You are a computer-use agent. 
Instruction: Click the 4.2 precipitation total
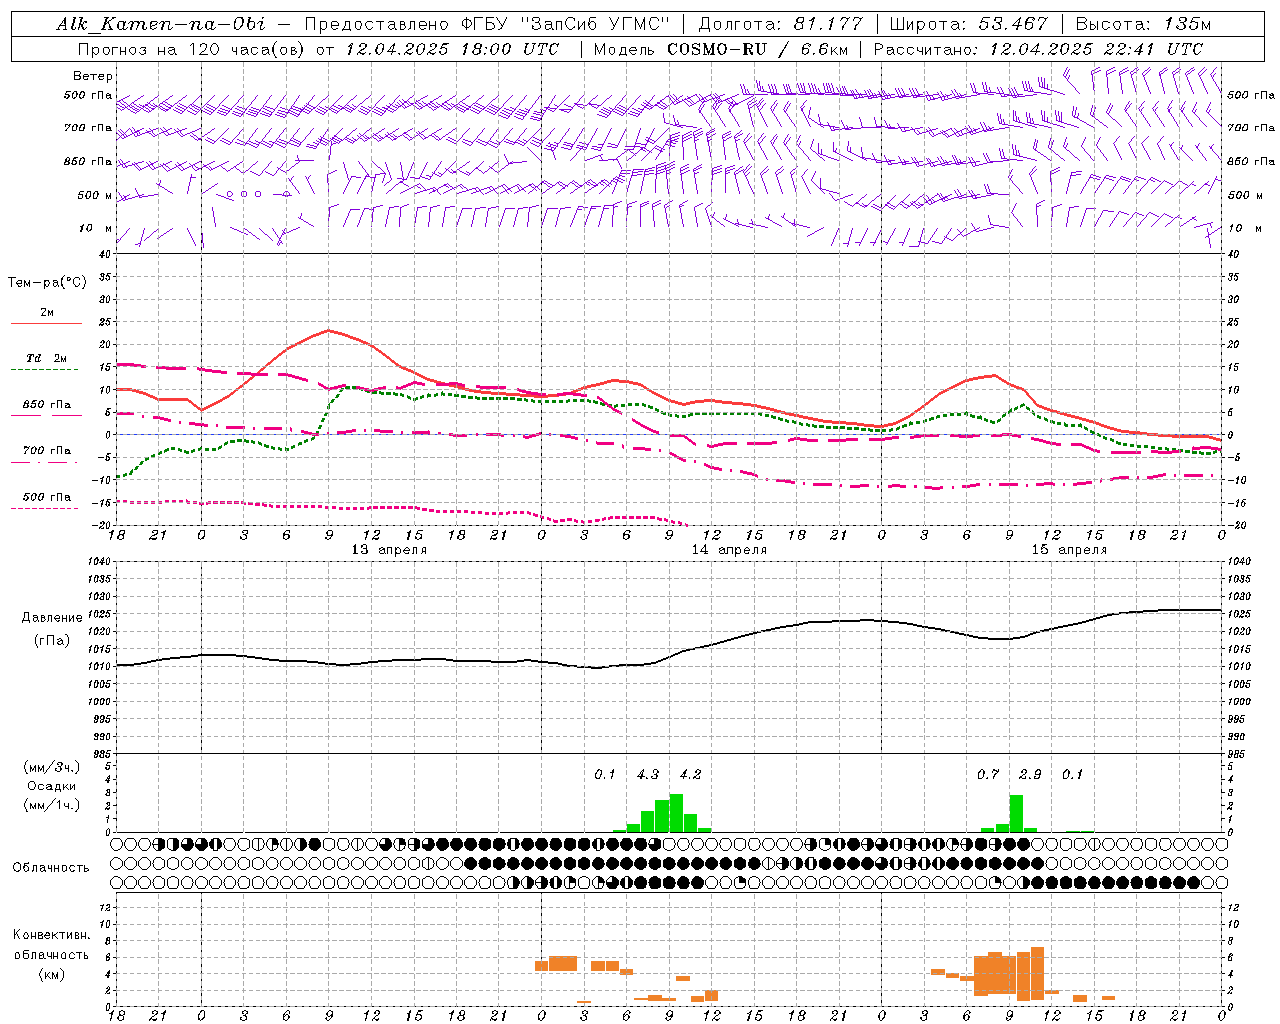pyautogui.click(x=690, y=774)
